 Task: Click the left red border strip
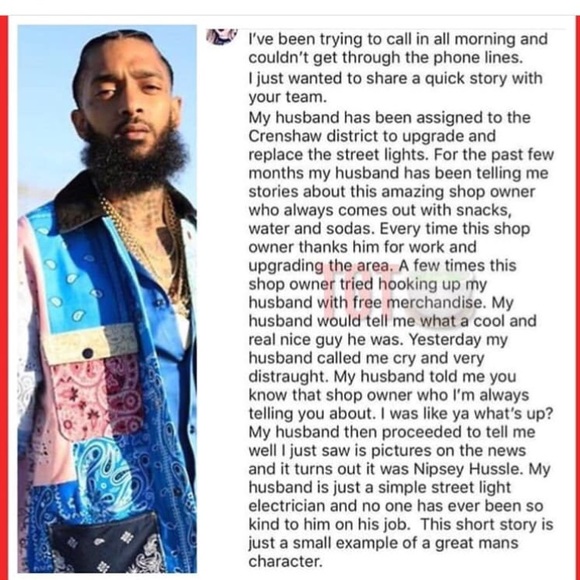pos(4,298)
